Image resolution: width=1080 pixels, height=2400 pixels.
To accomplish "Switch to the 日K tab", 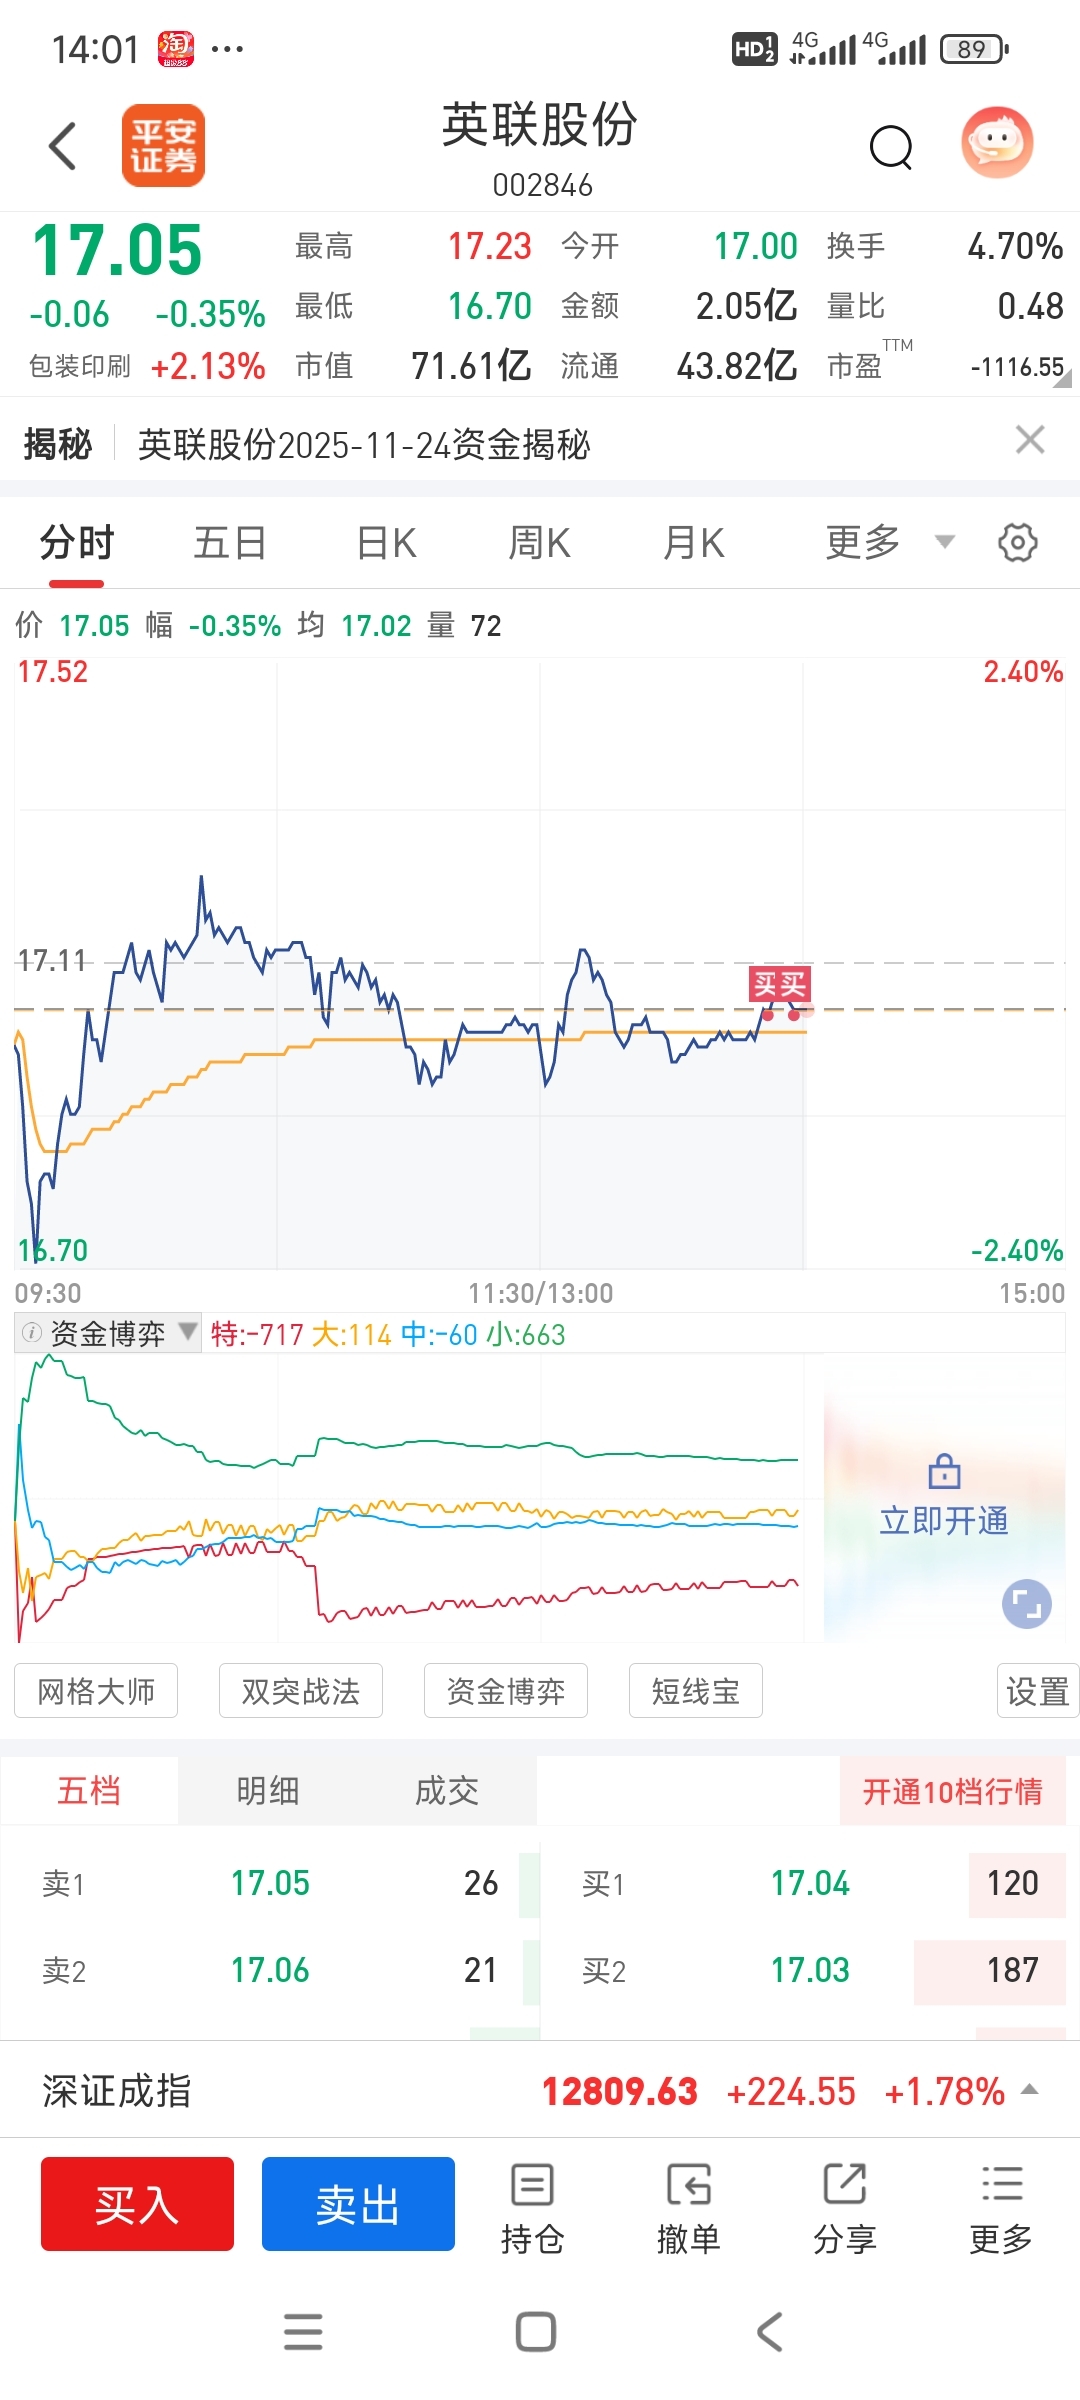I will click(386, 543).
